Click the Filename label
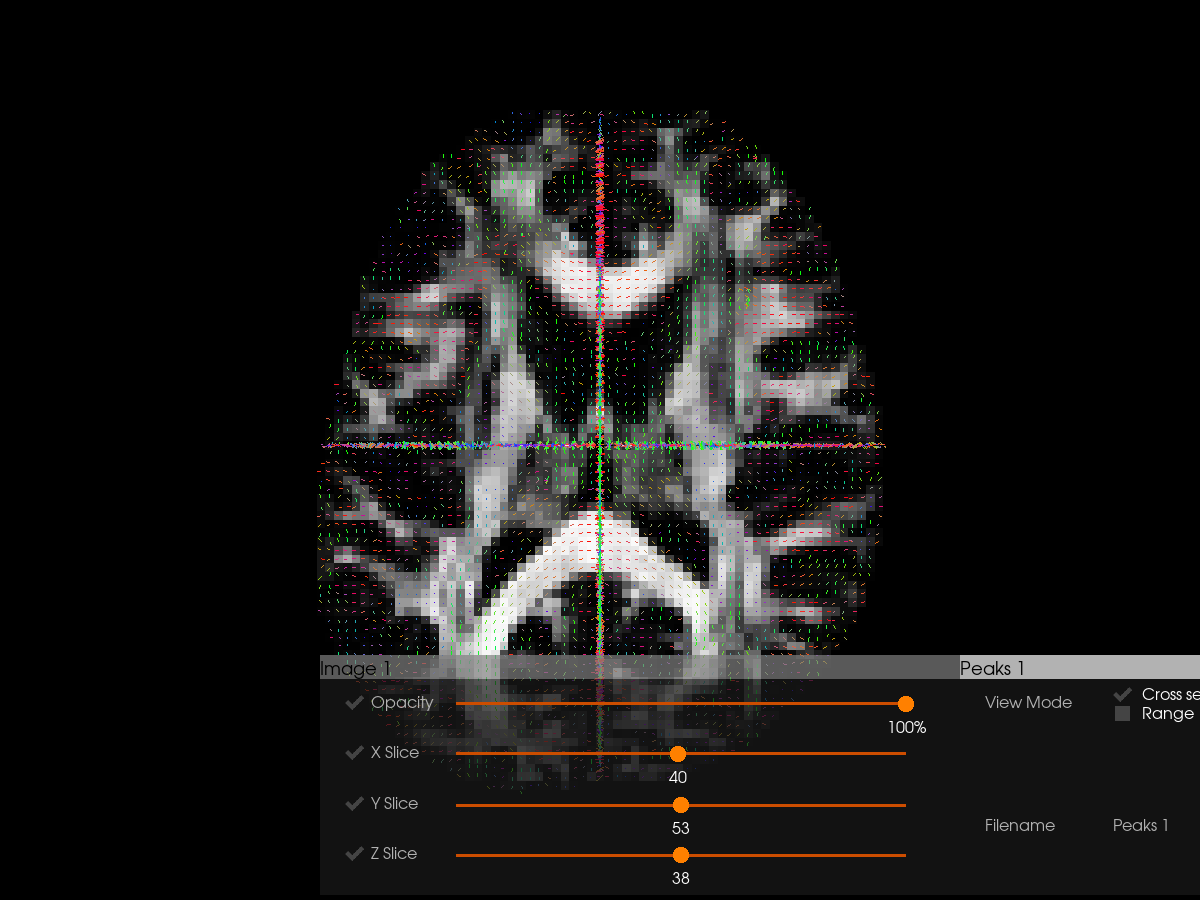1200x900 pixels. coord(1020,825)
